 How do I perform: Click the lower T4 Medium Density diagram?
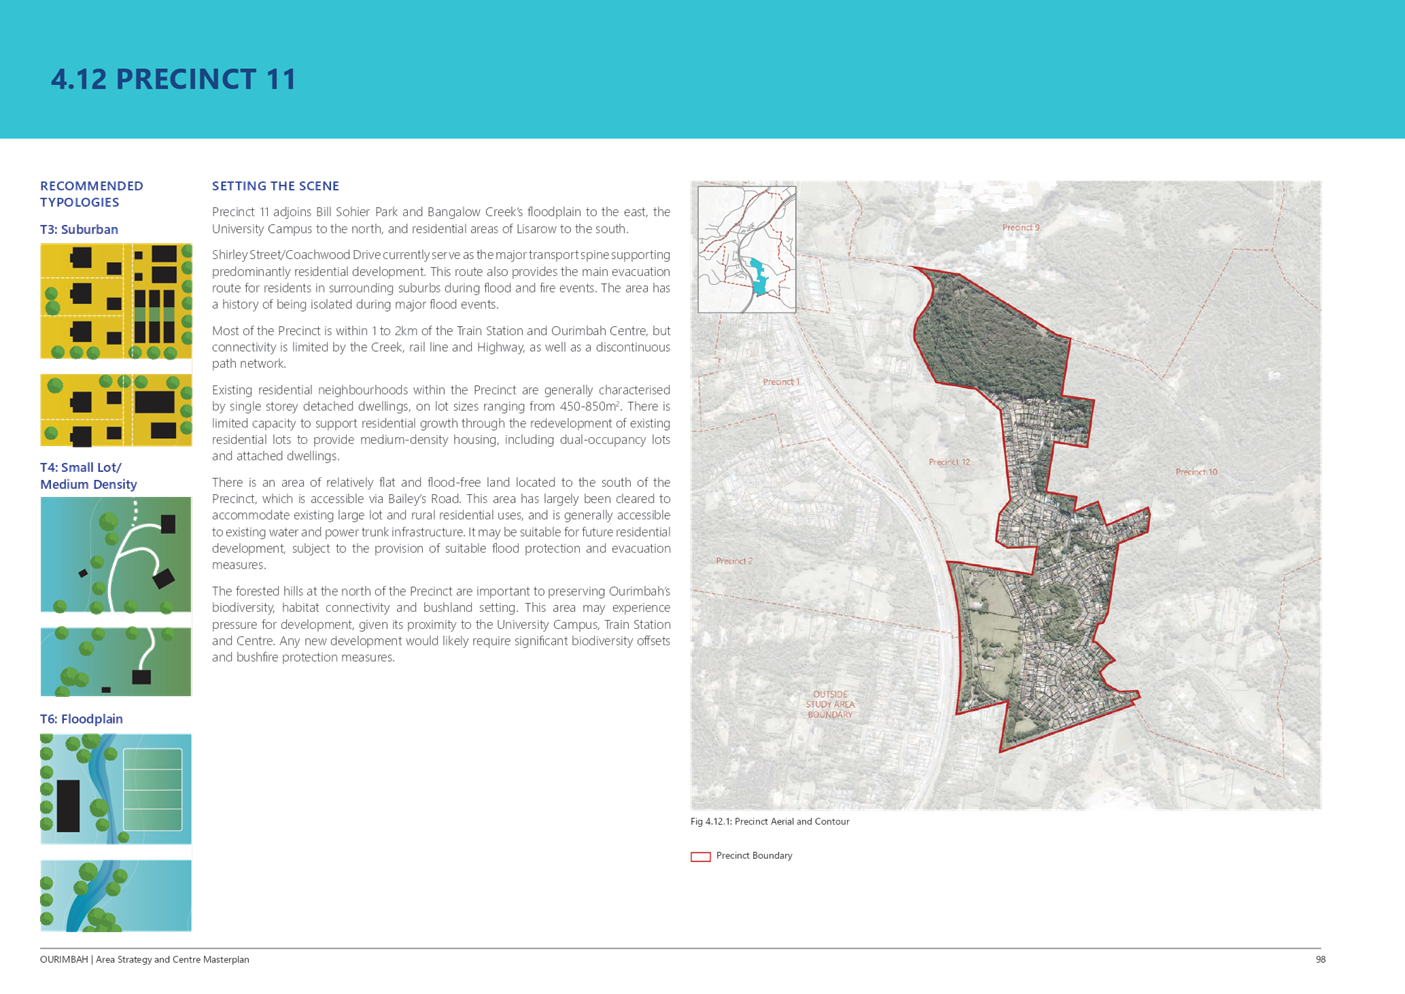116,662
